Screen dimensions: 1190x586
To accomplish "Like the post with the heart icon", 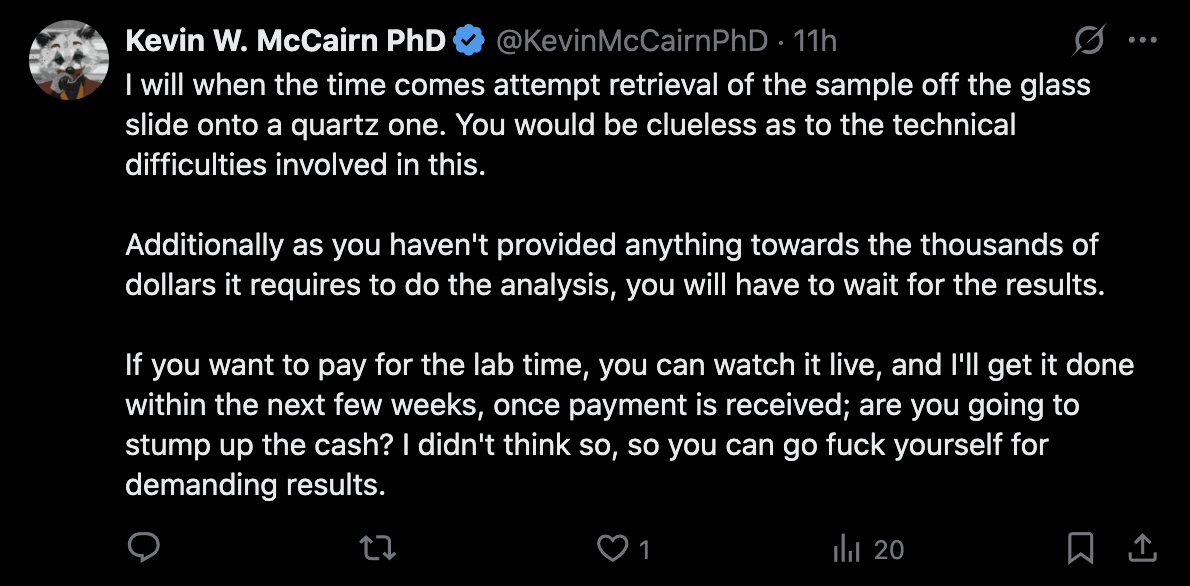I will [x=611, y=547].
